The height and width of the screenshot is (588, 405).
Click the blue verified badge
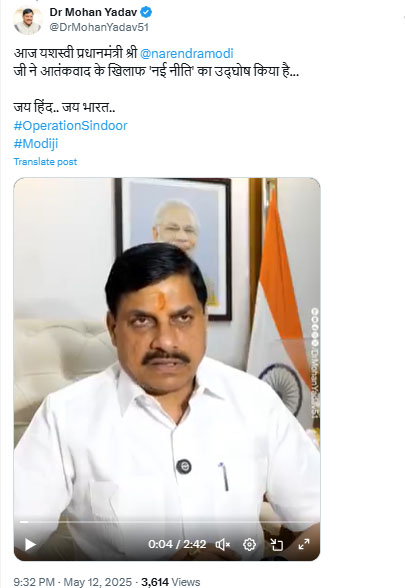click(146, 12)
